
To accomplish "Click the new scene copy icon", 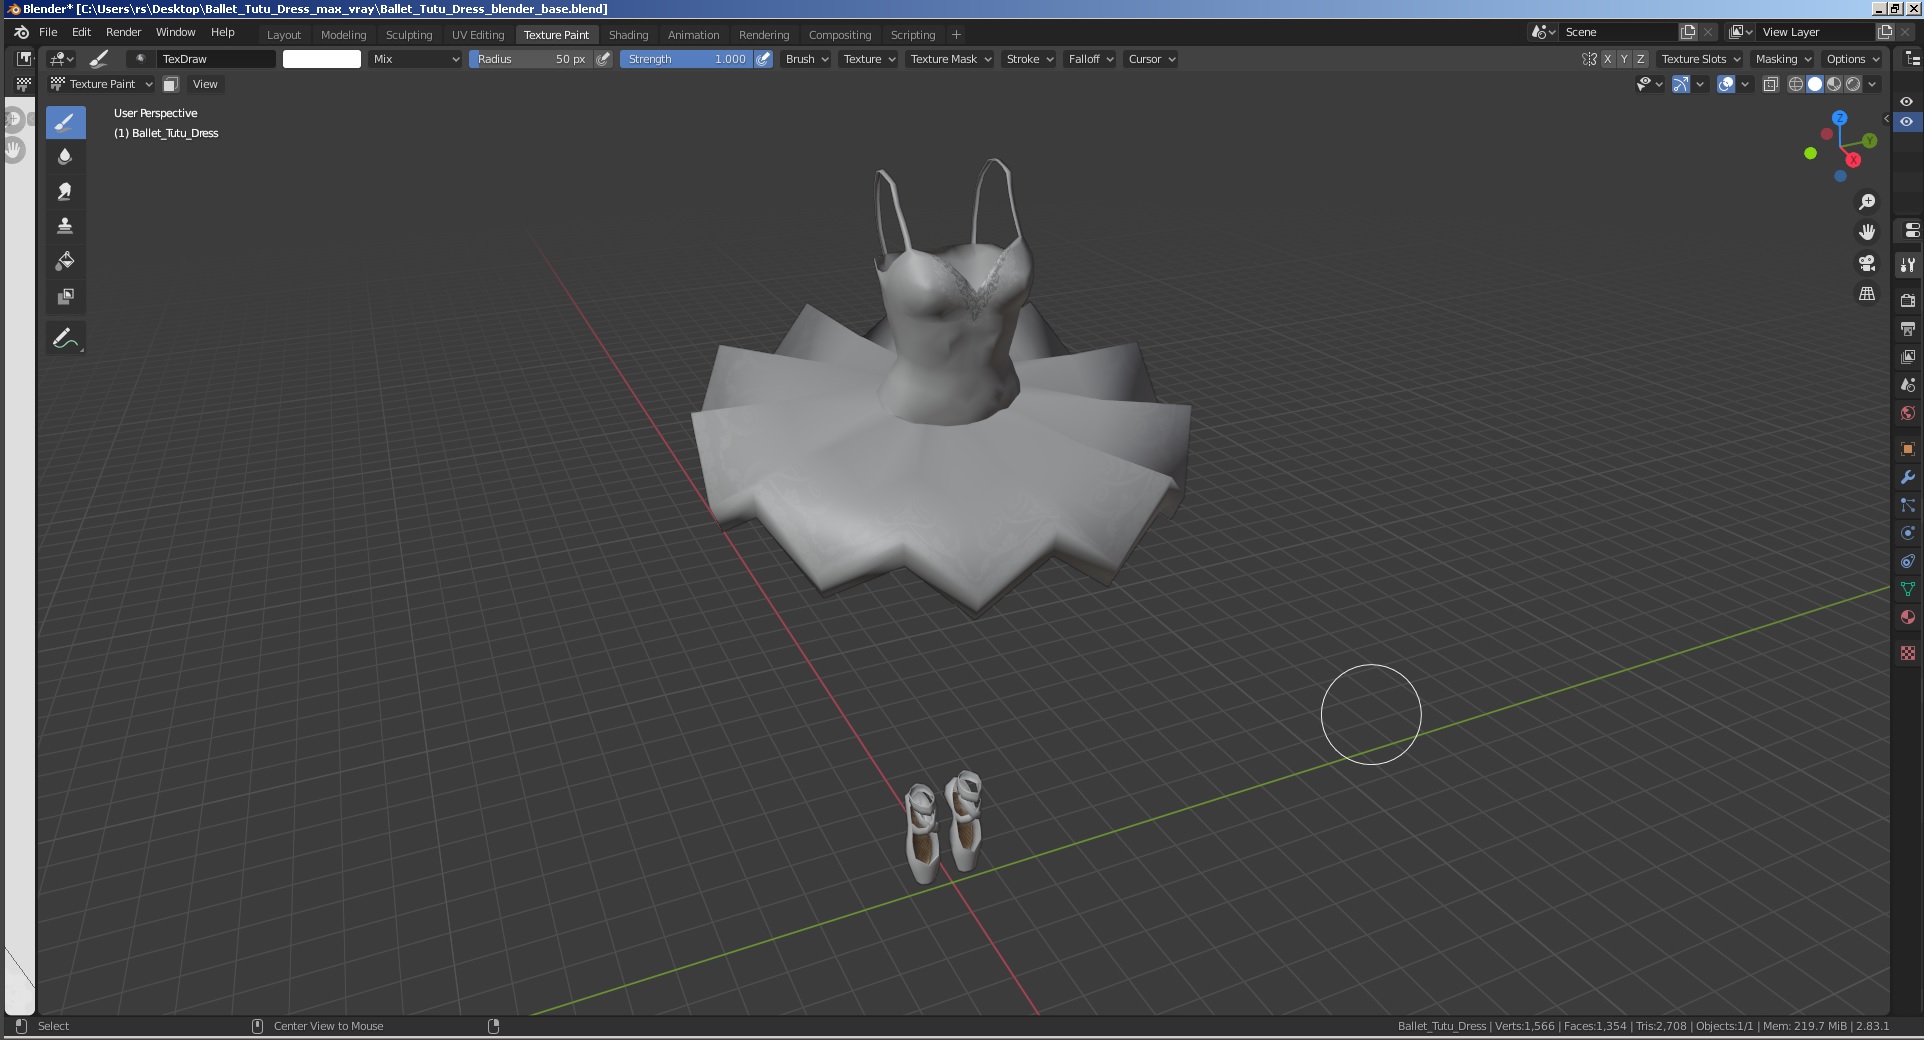I will tap(1688, 32).
